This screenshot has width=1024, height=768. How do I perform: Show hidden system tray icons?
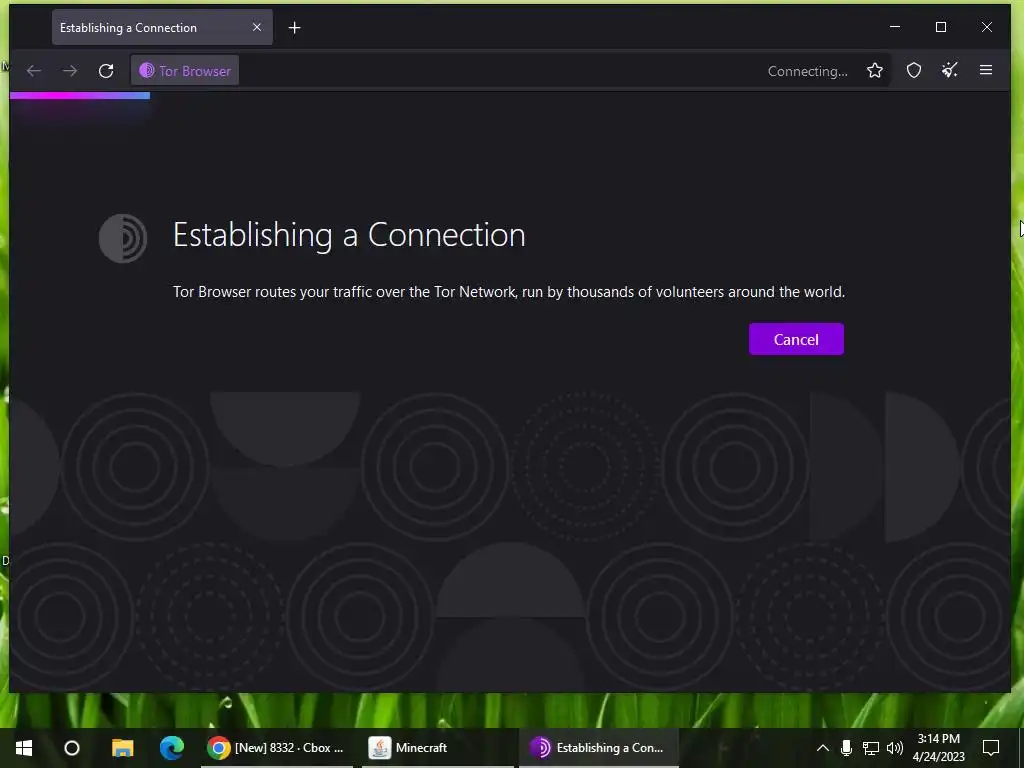[823, 748]
